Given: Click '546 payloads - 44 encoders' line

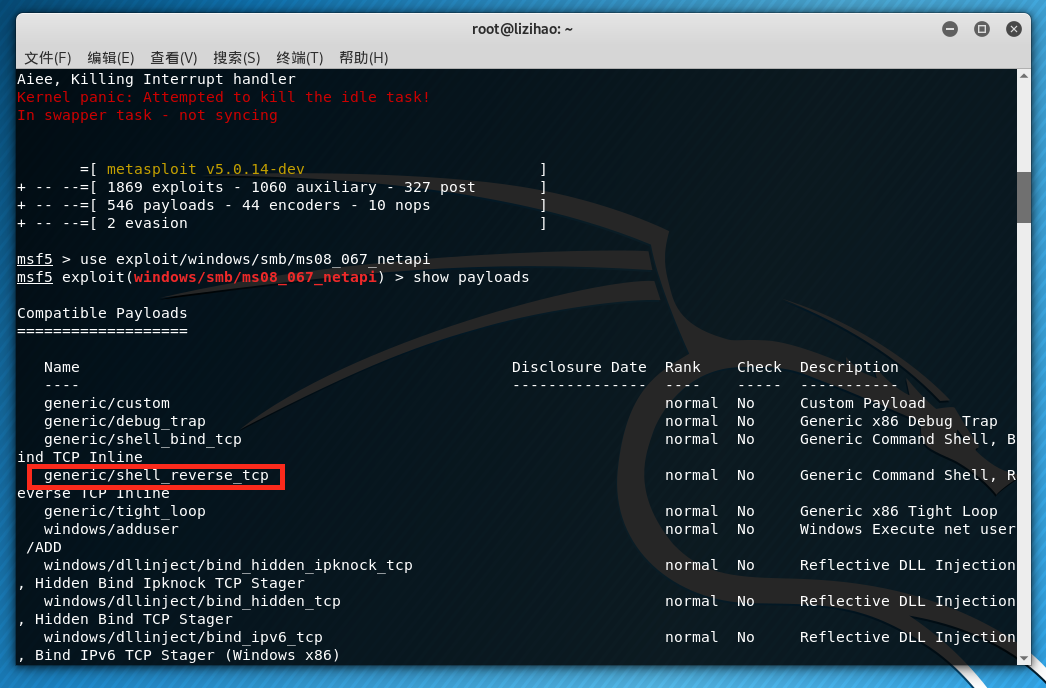Looking at the screenshot, I should pyautogui.click(x=268, y=205).
